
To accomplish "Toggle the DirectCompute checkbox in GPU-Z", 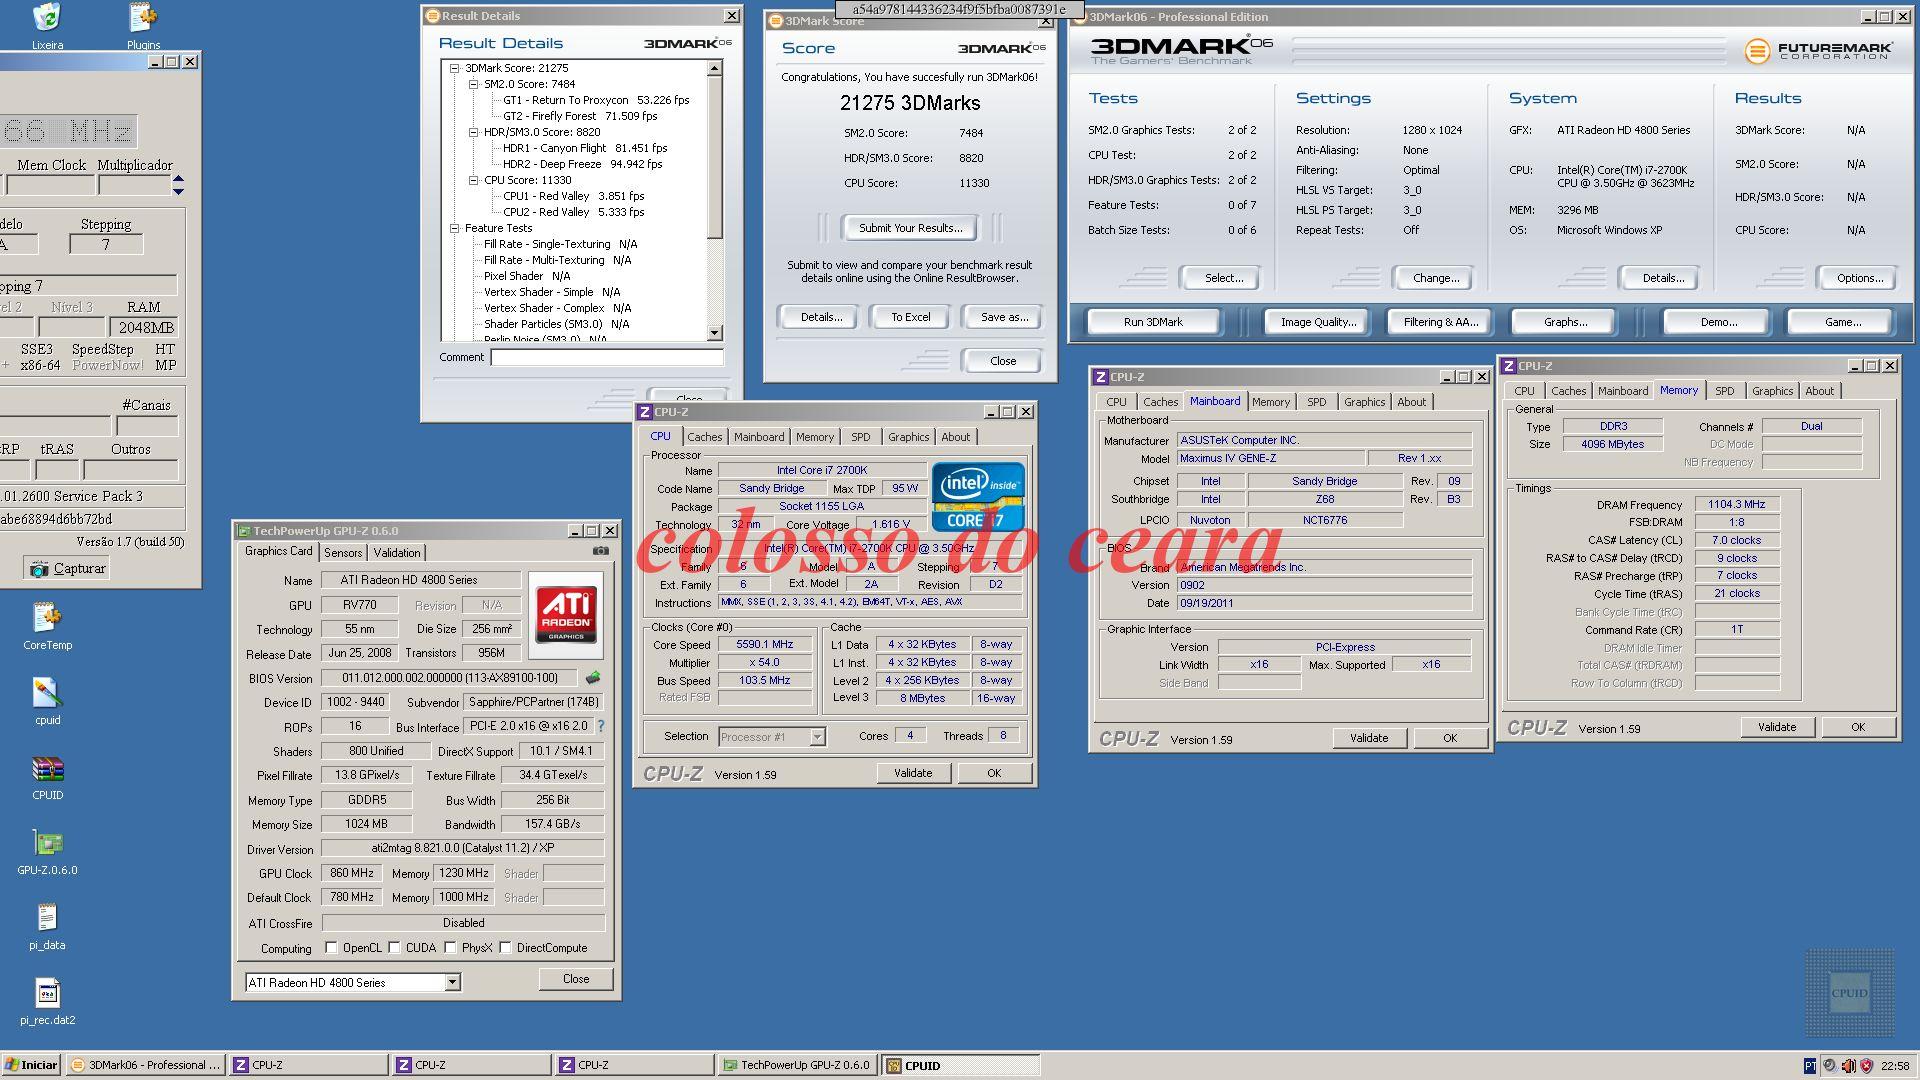I will pyautogui.click(x=505, y=948).
